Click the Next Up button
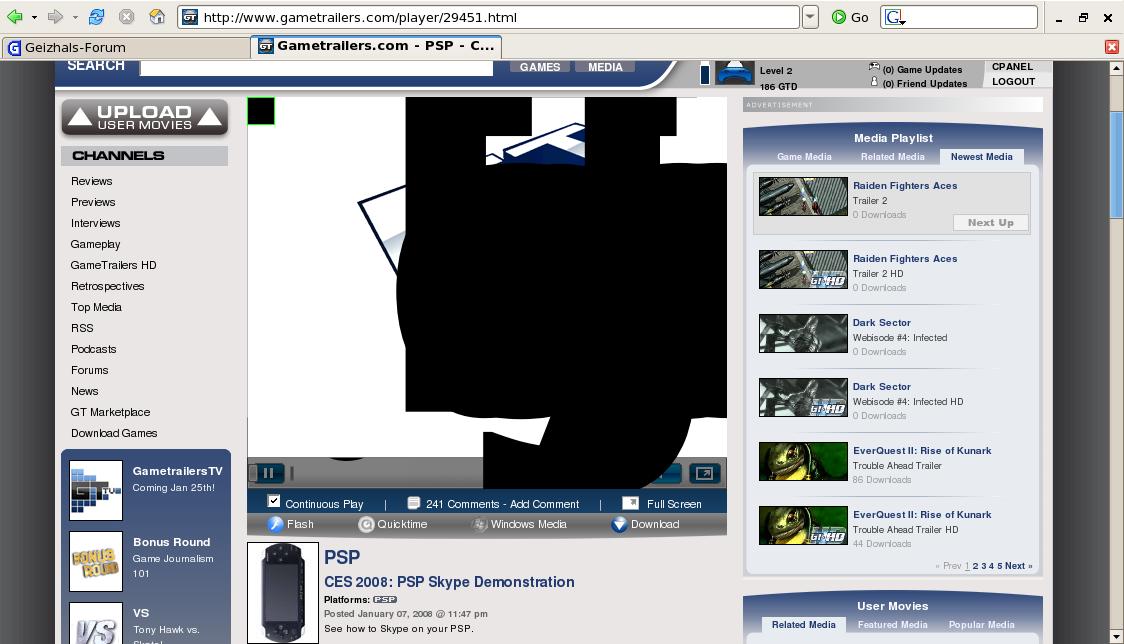 click(x=991, y=223)
